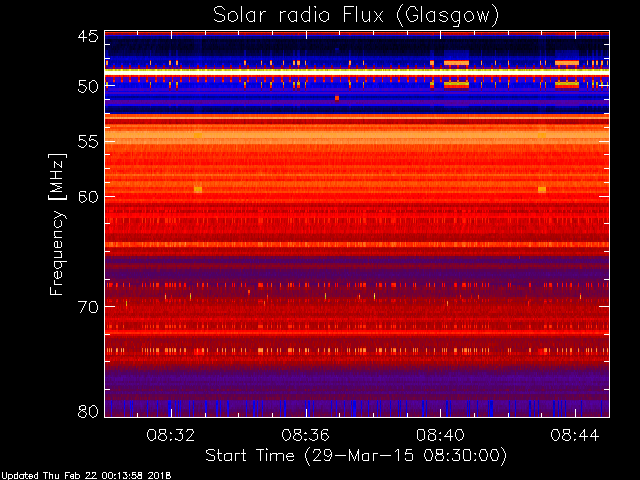This screenshot has height=480, width=640.
Task: Click the 08:36 time tick label
Action: [305, 435]
